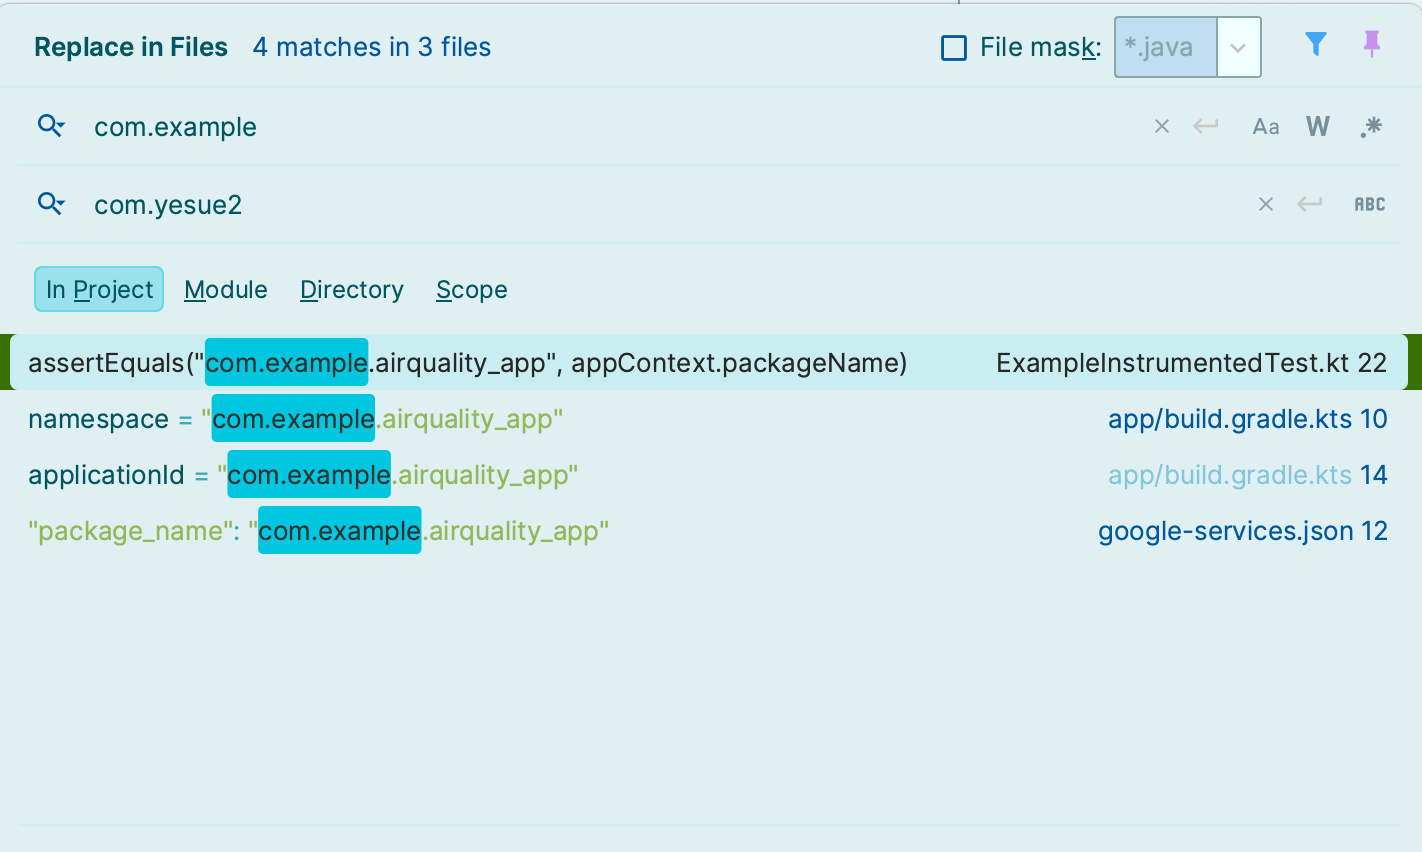This screenshot has height=852, width=1422.
Task: Switch to Module scope tab
Action: 226,289
